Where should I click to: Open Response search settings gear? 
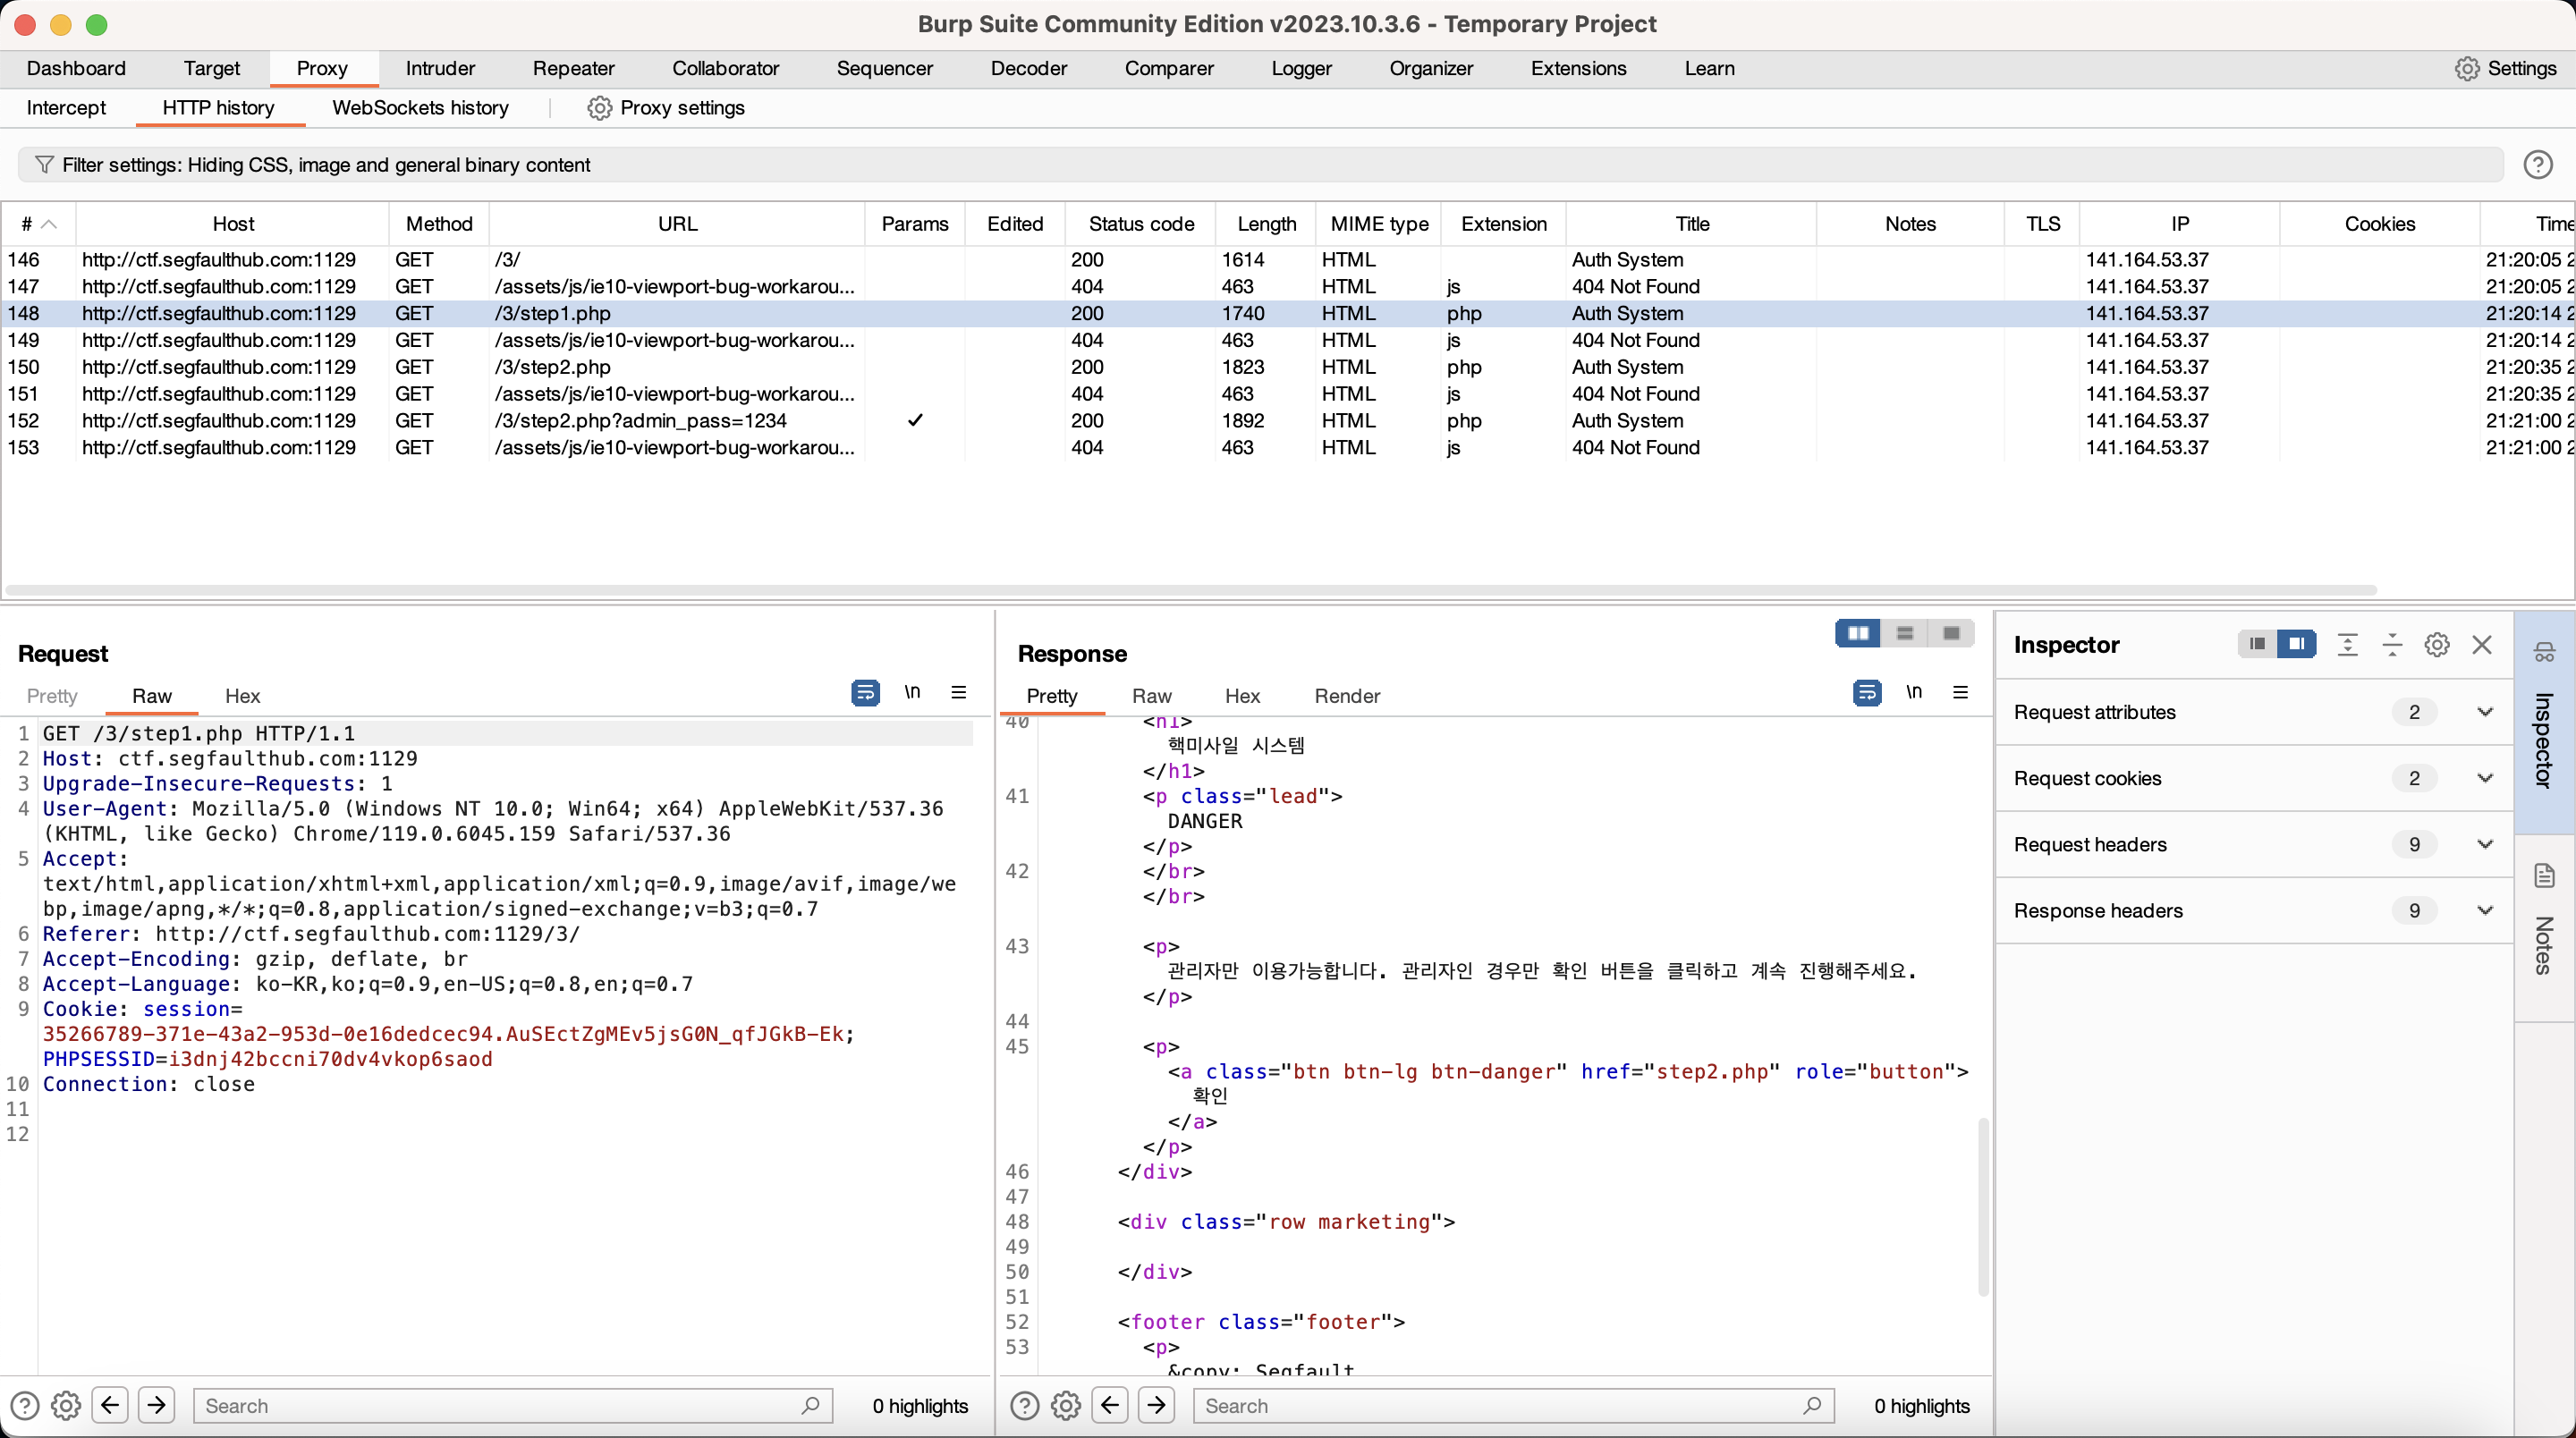[x=1066, y=1405]
